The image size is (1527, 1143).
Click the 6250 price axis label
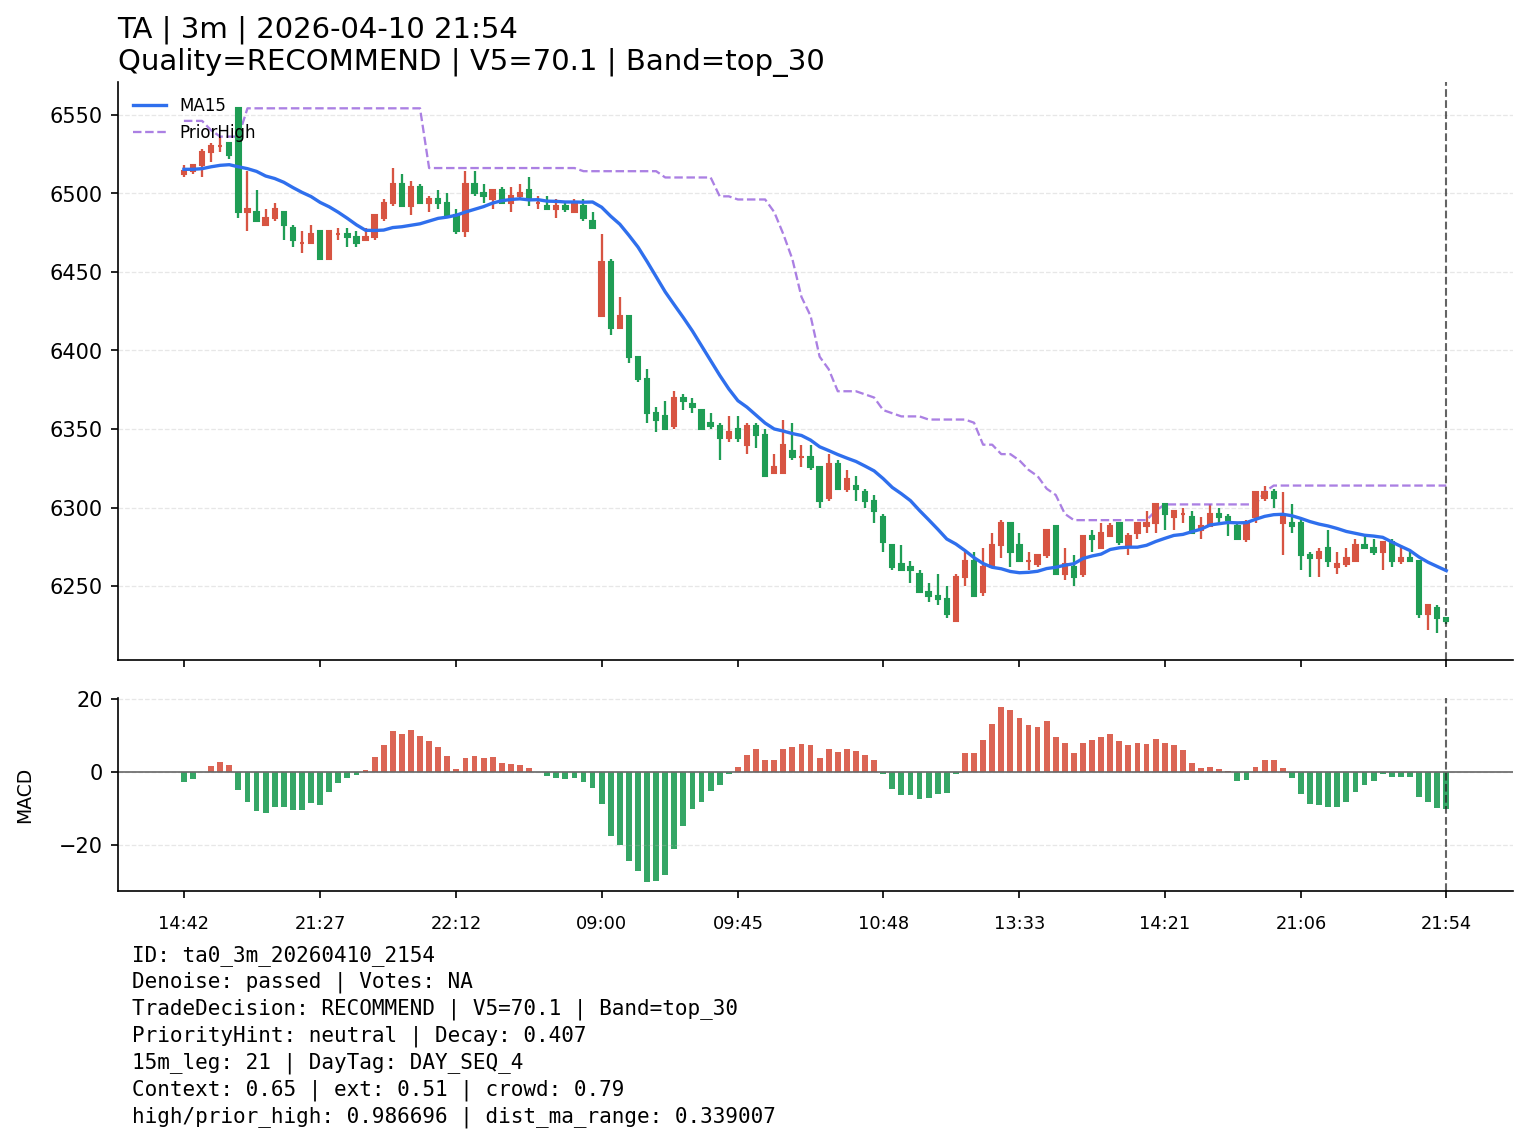(76, 587)
